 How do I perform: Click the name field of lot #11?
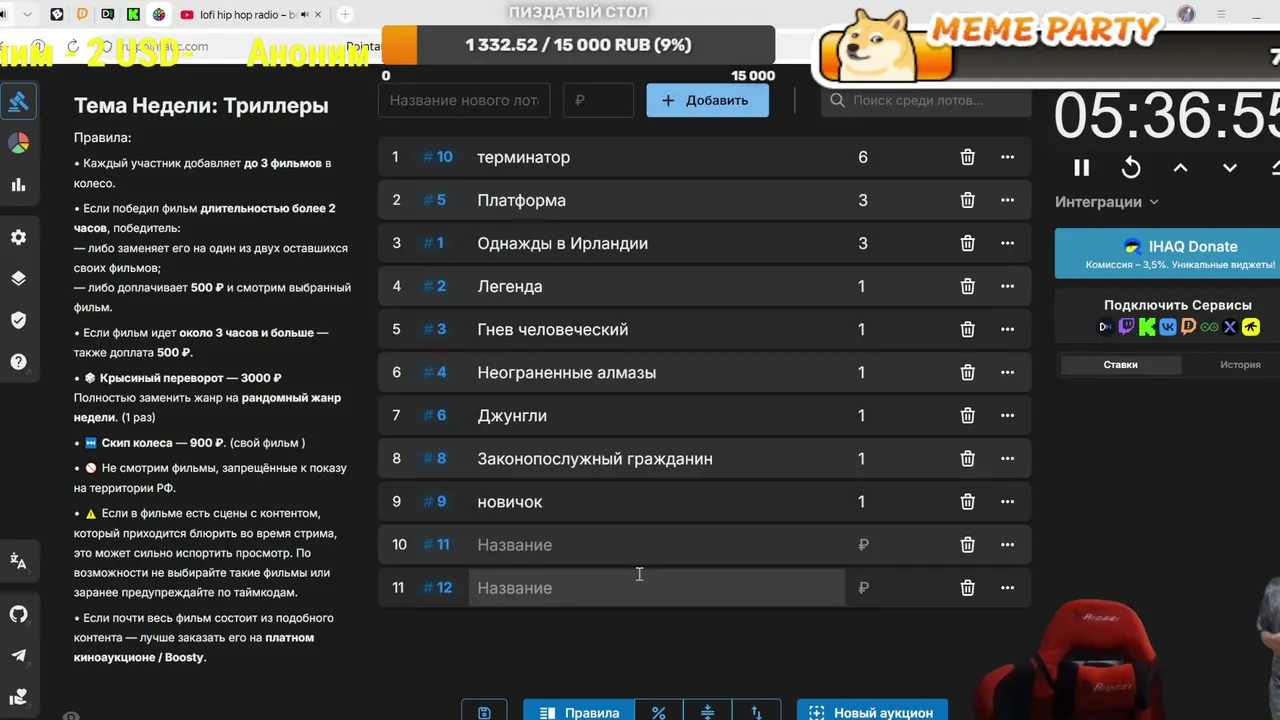(x=656, y=545)
